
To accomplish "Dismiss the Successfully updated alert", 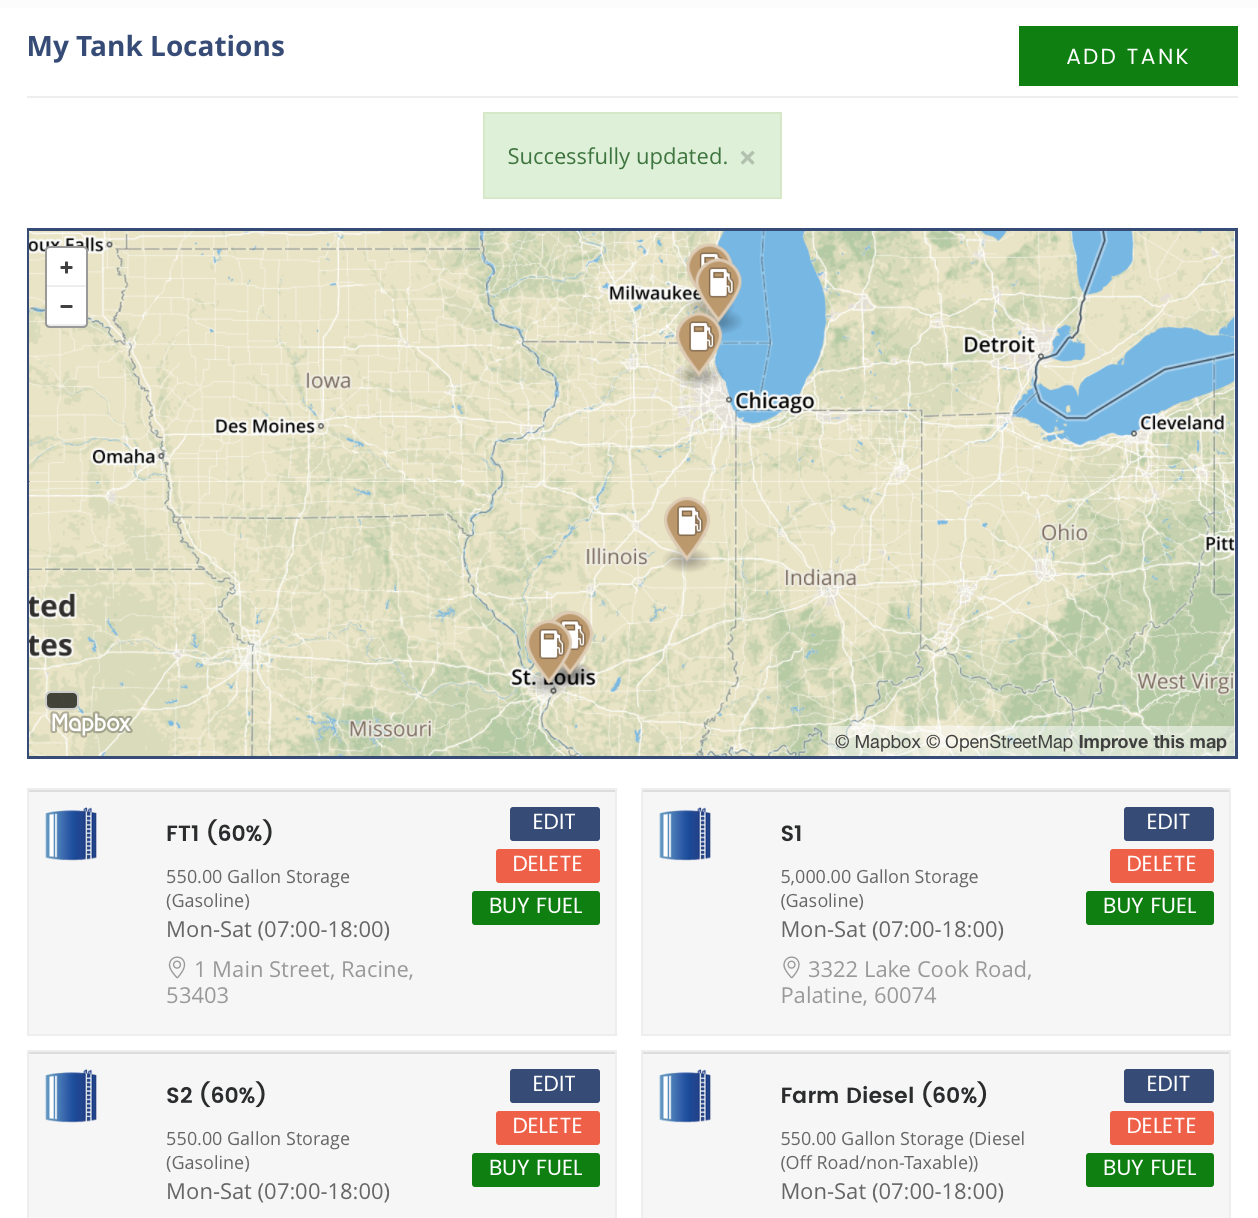I will coord(747,157).
